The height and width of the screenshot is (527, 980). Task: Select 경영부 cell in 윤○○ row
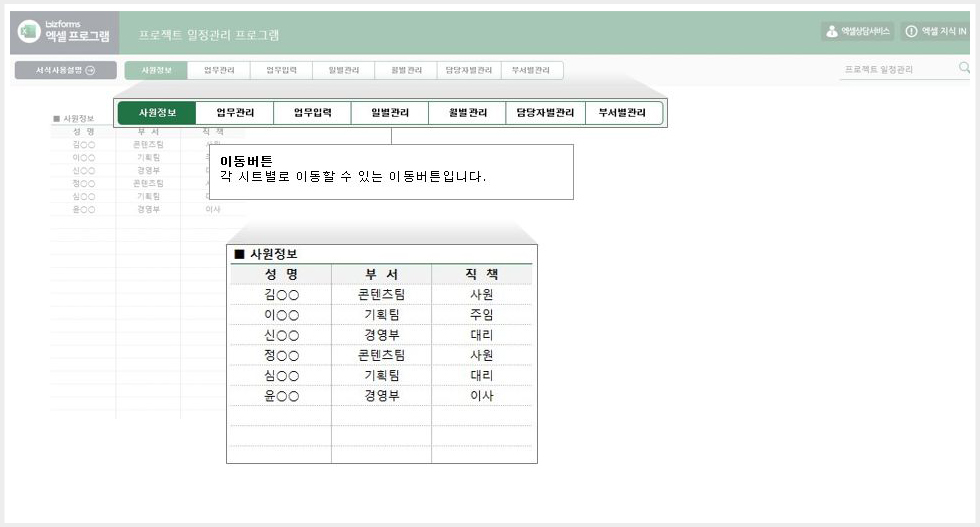pos(381,396)
